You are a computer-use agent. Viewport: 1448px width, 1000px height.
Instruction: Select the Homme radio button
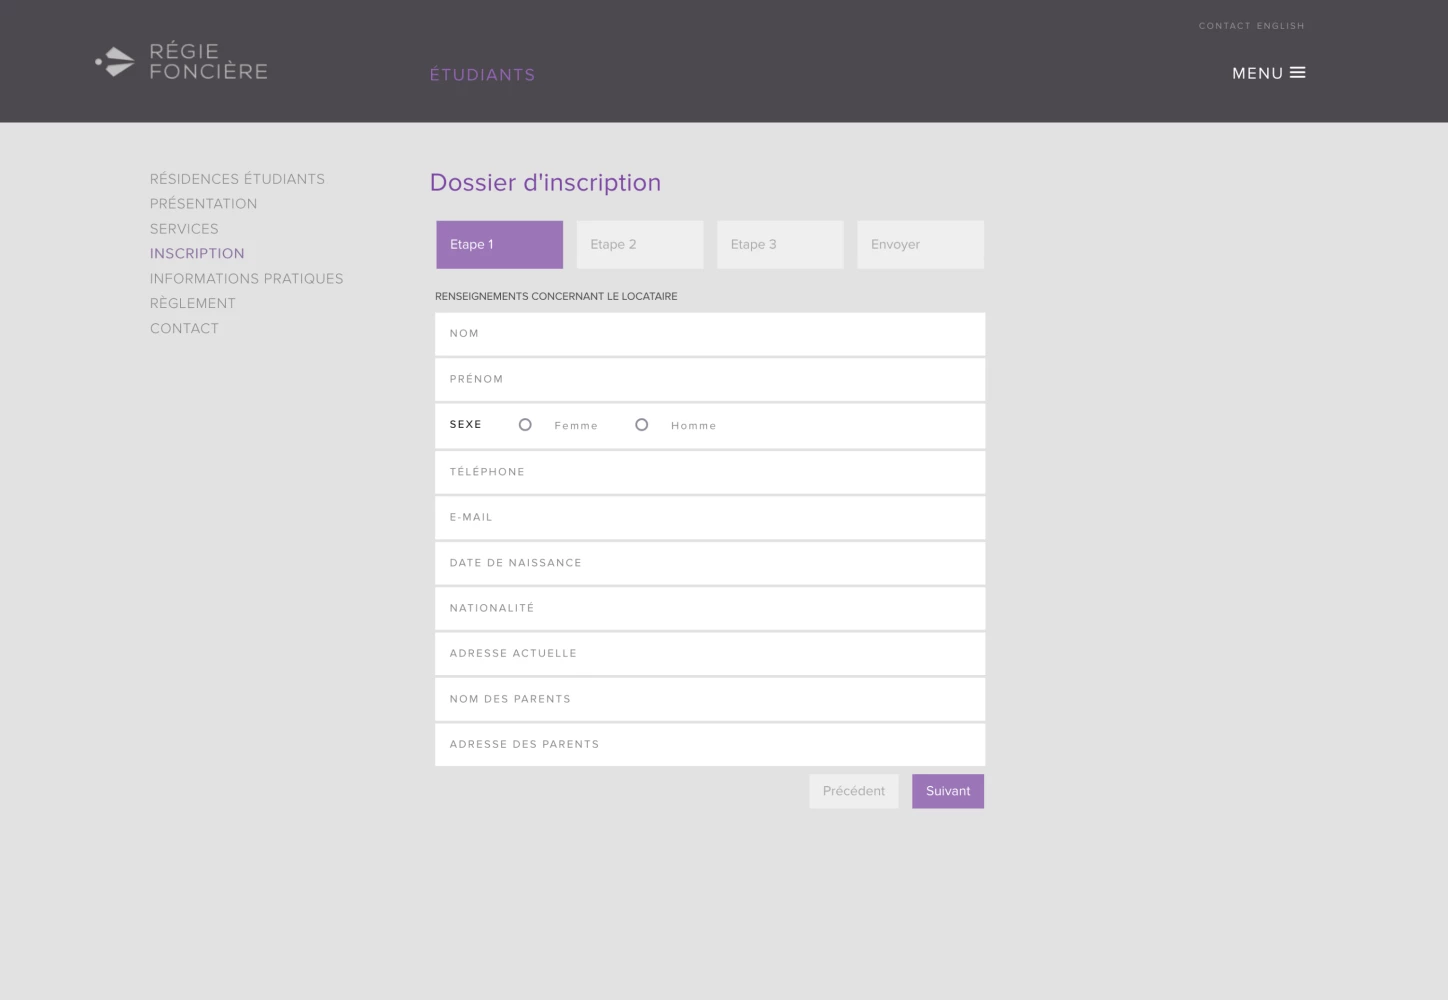coord(642,425)
